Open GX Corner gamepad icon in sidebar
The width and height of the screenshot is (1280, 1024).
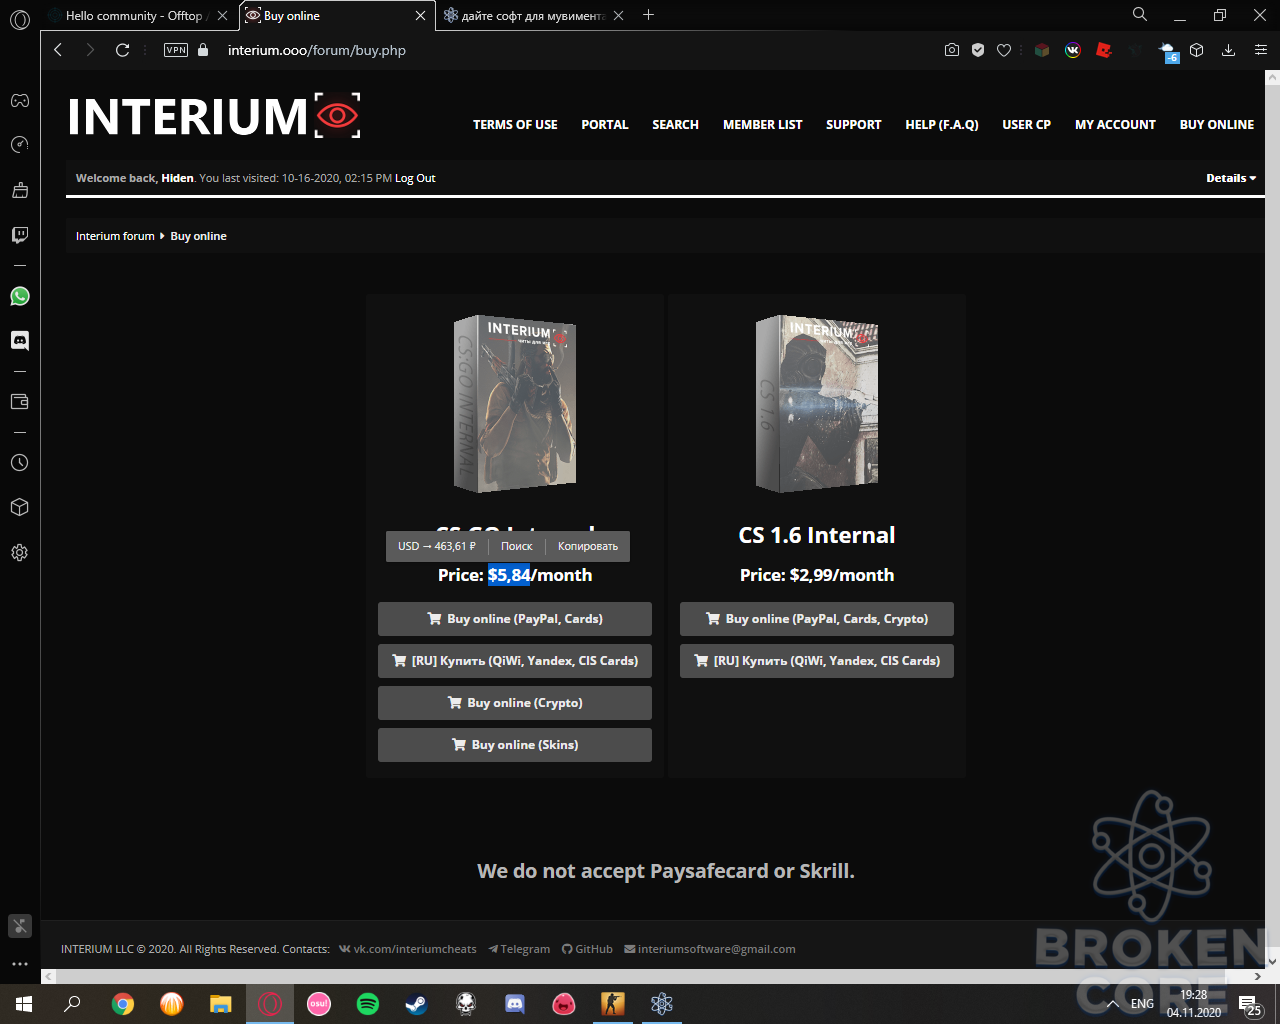[x=19, y=100]
